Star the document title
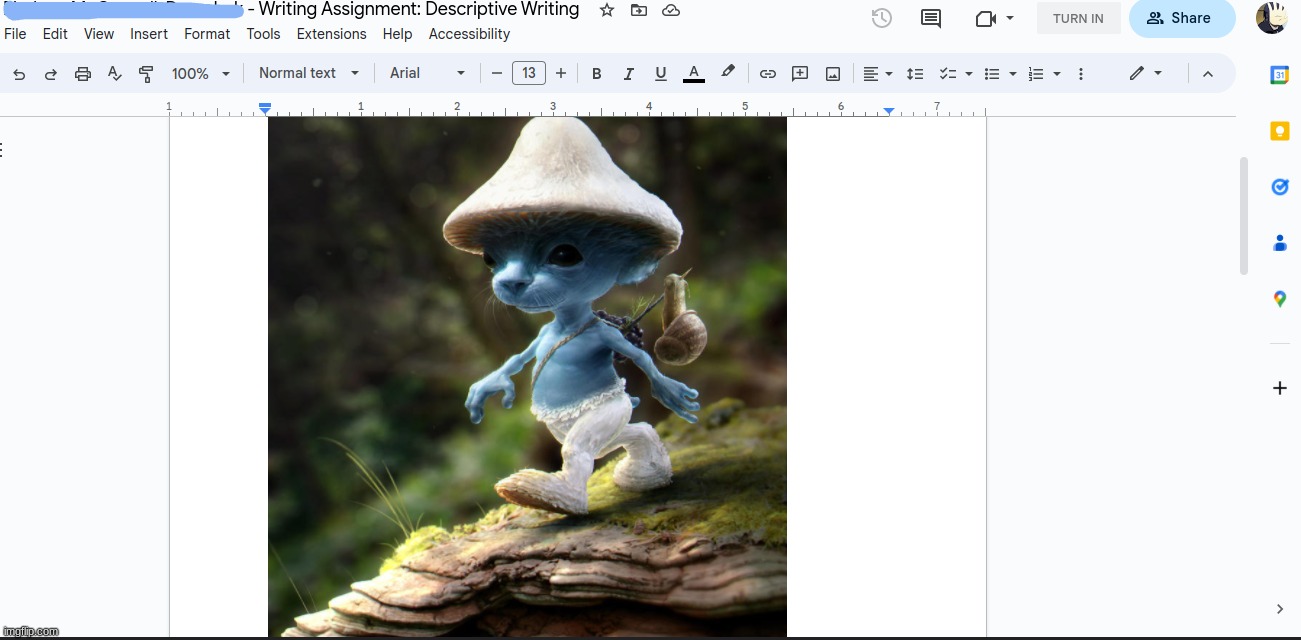The width and height of the screenshot is (1301, 640). coord(607,10)
